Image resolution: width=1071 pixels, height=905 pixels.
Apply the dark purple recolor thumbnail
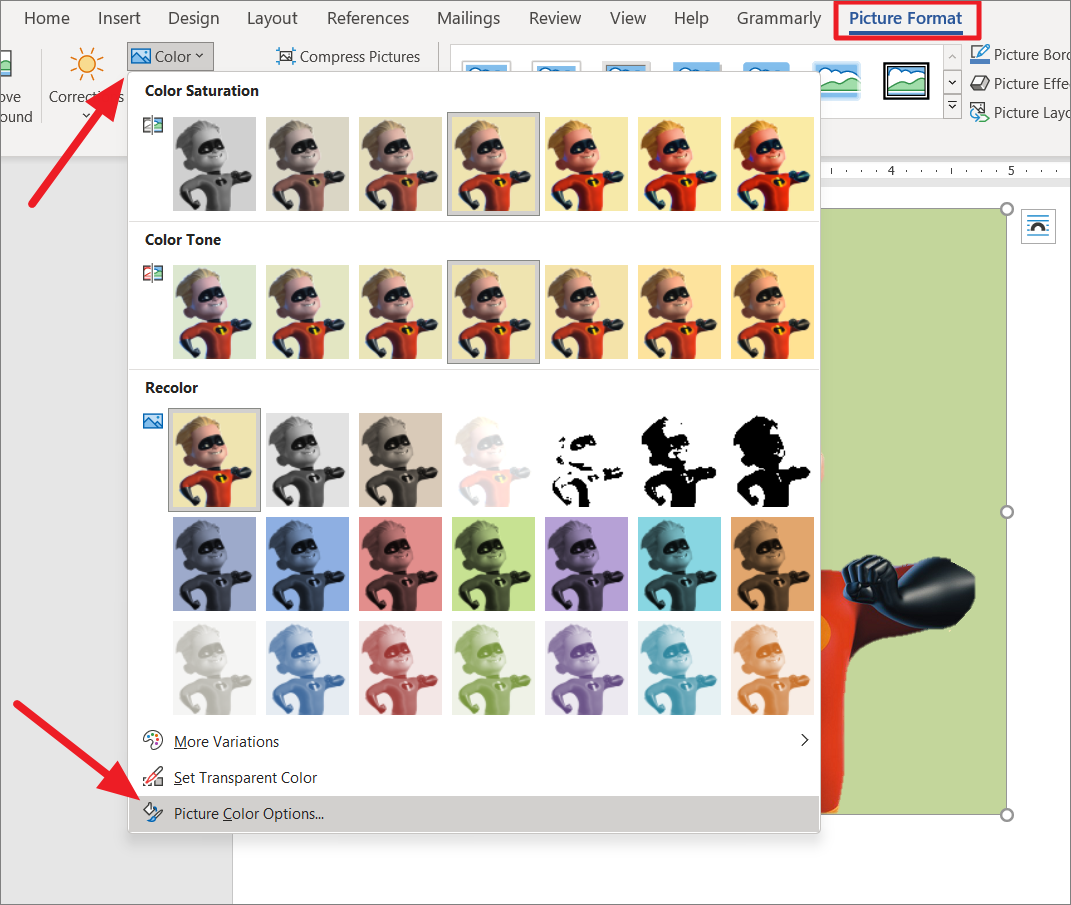586,564
